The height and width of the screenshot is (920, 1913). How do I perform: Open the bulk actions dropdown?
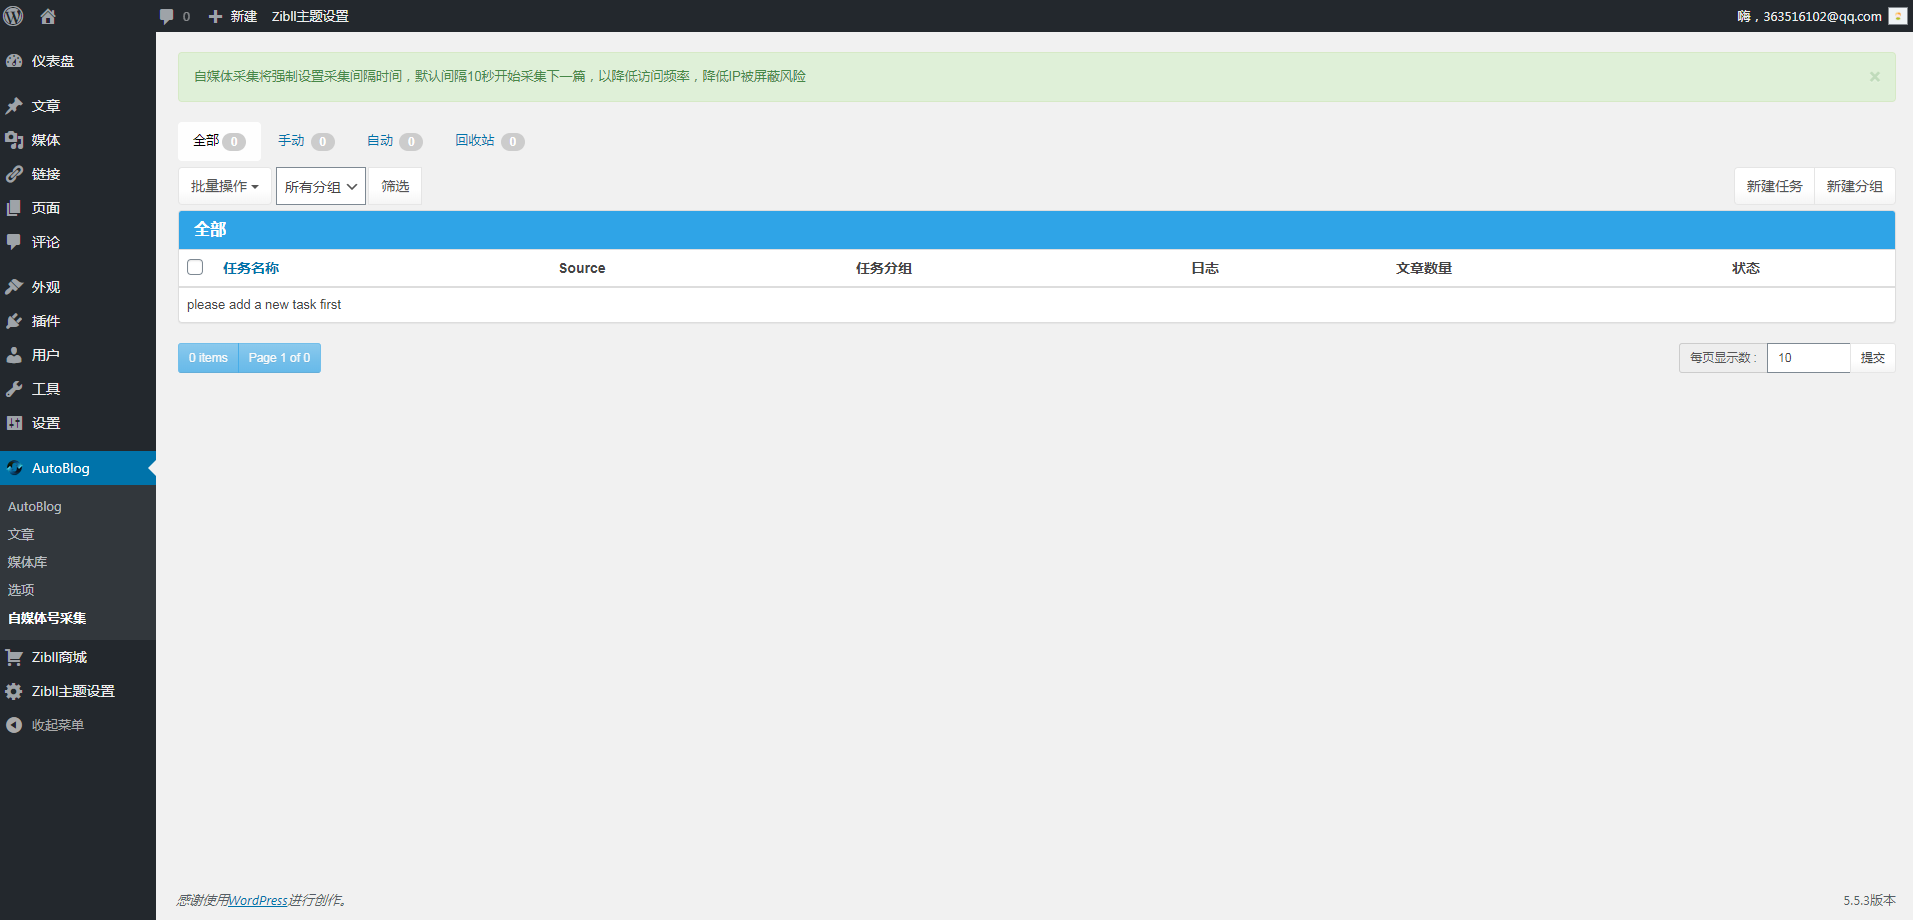[x=224, y=186]
